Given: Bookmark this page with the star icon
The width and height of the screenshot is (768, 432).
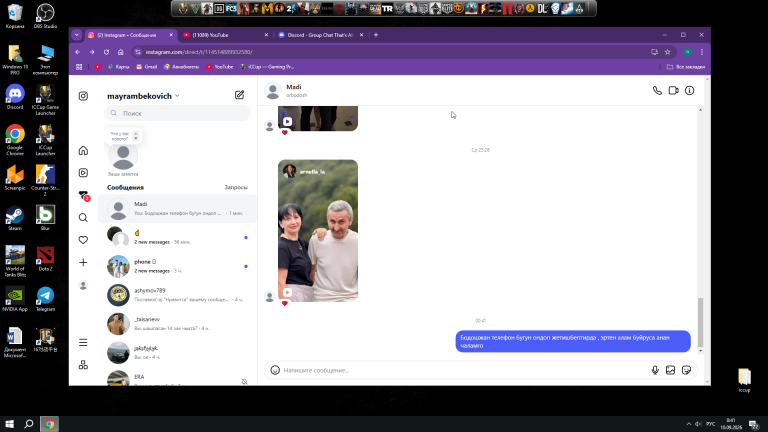Looking at the screenshot, I should (667, 52).
